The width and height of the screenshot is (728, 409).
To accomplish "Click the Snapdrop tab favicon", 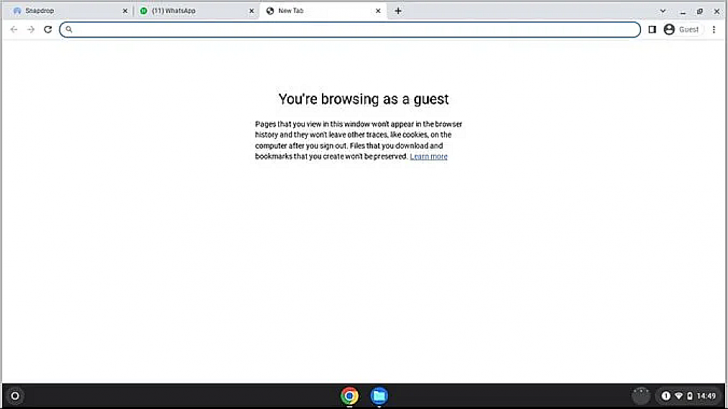I will 17,11.
